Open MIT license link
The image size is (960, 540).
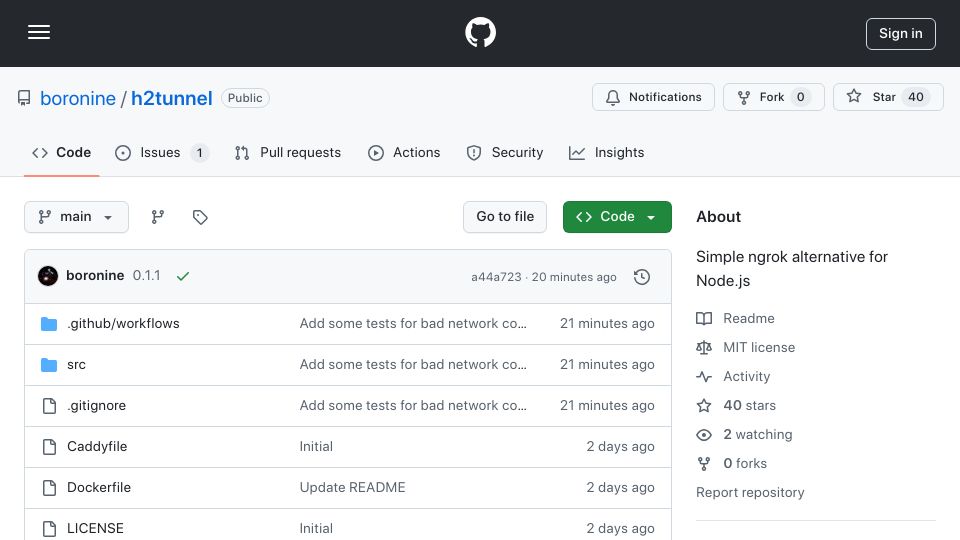(746, 347)
